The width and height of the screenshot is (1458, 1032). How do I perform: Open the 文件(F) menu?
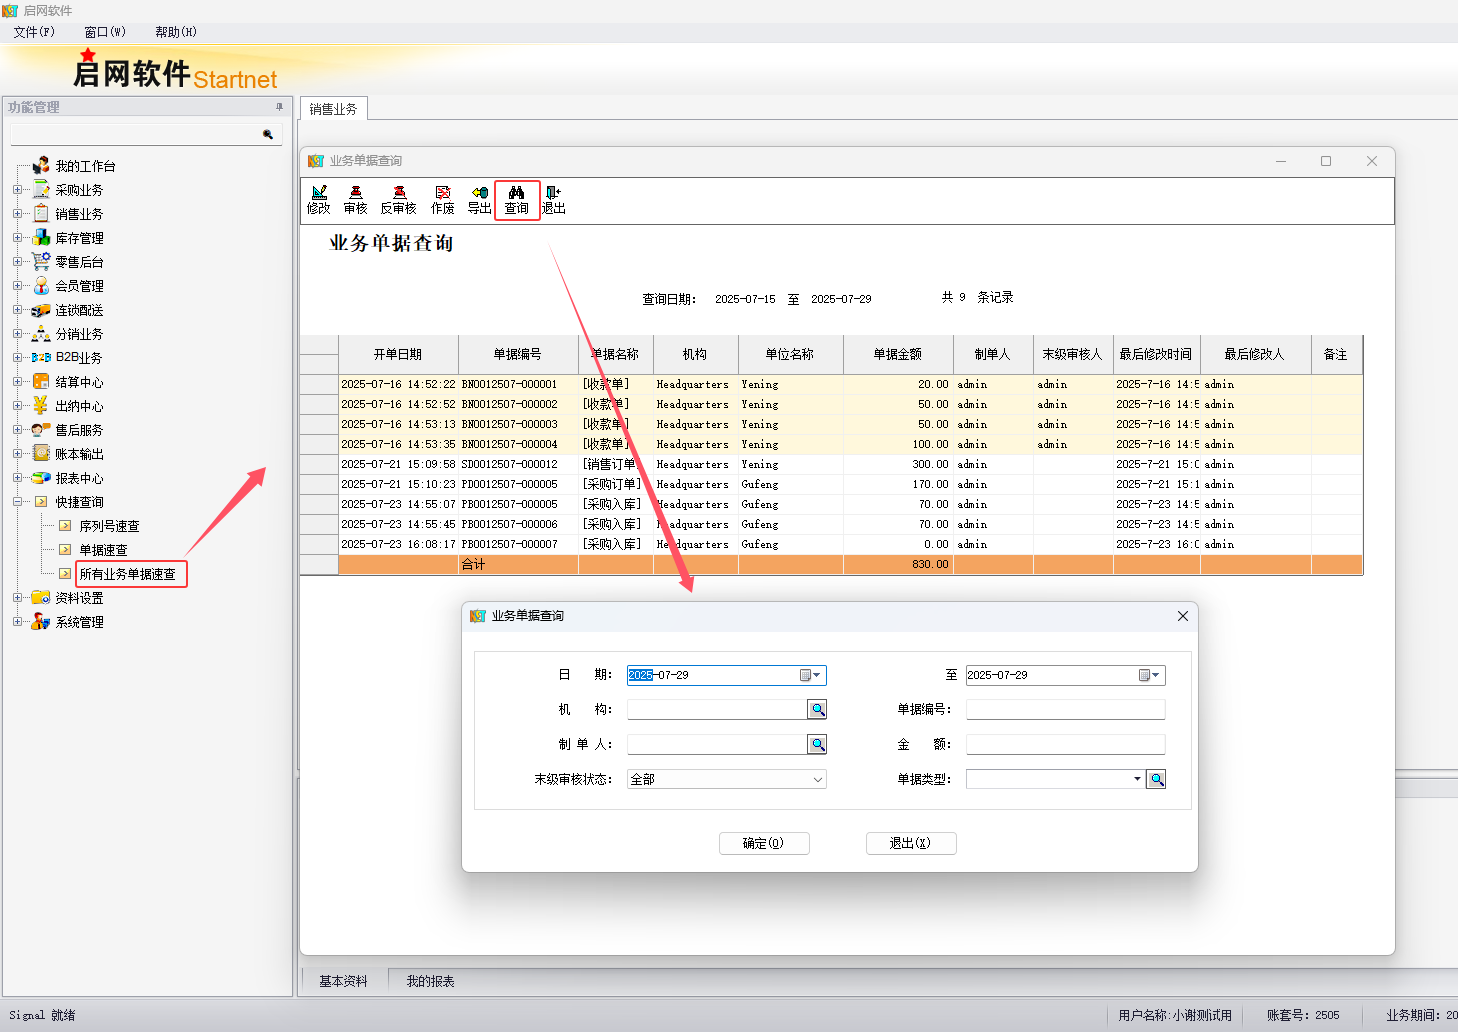(x=34, y=32)
